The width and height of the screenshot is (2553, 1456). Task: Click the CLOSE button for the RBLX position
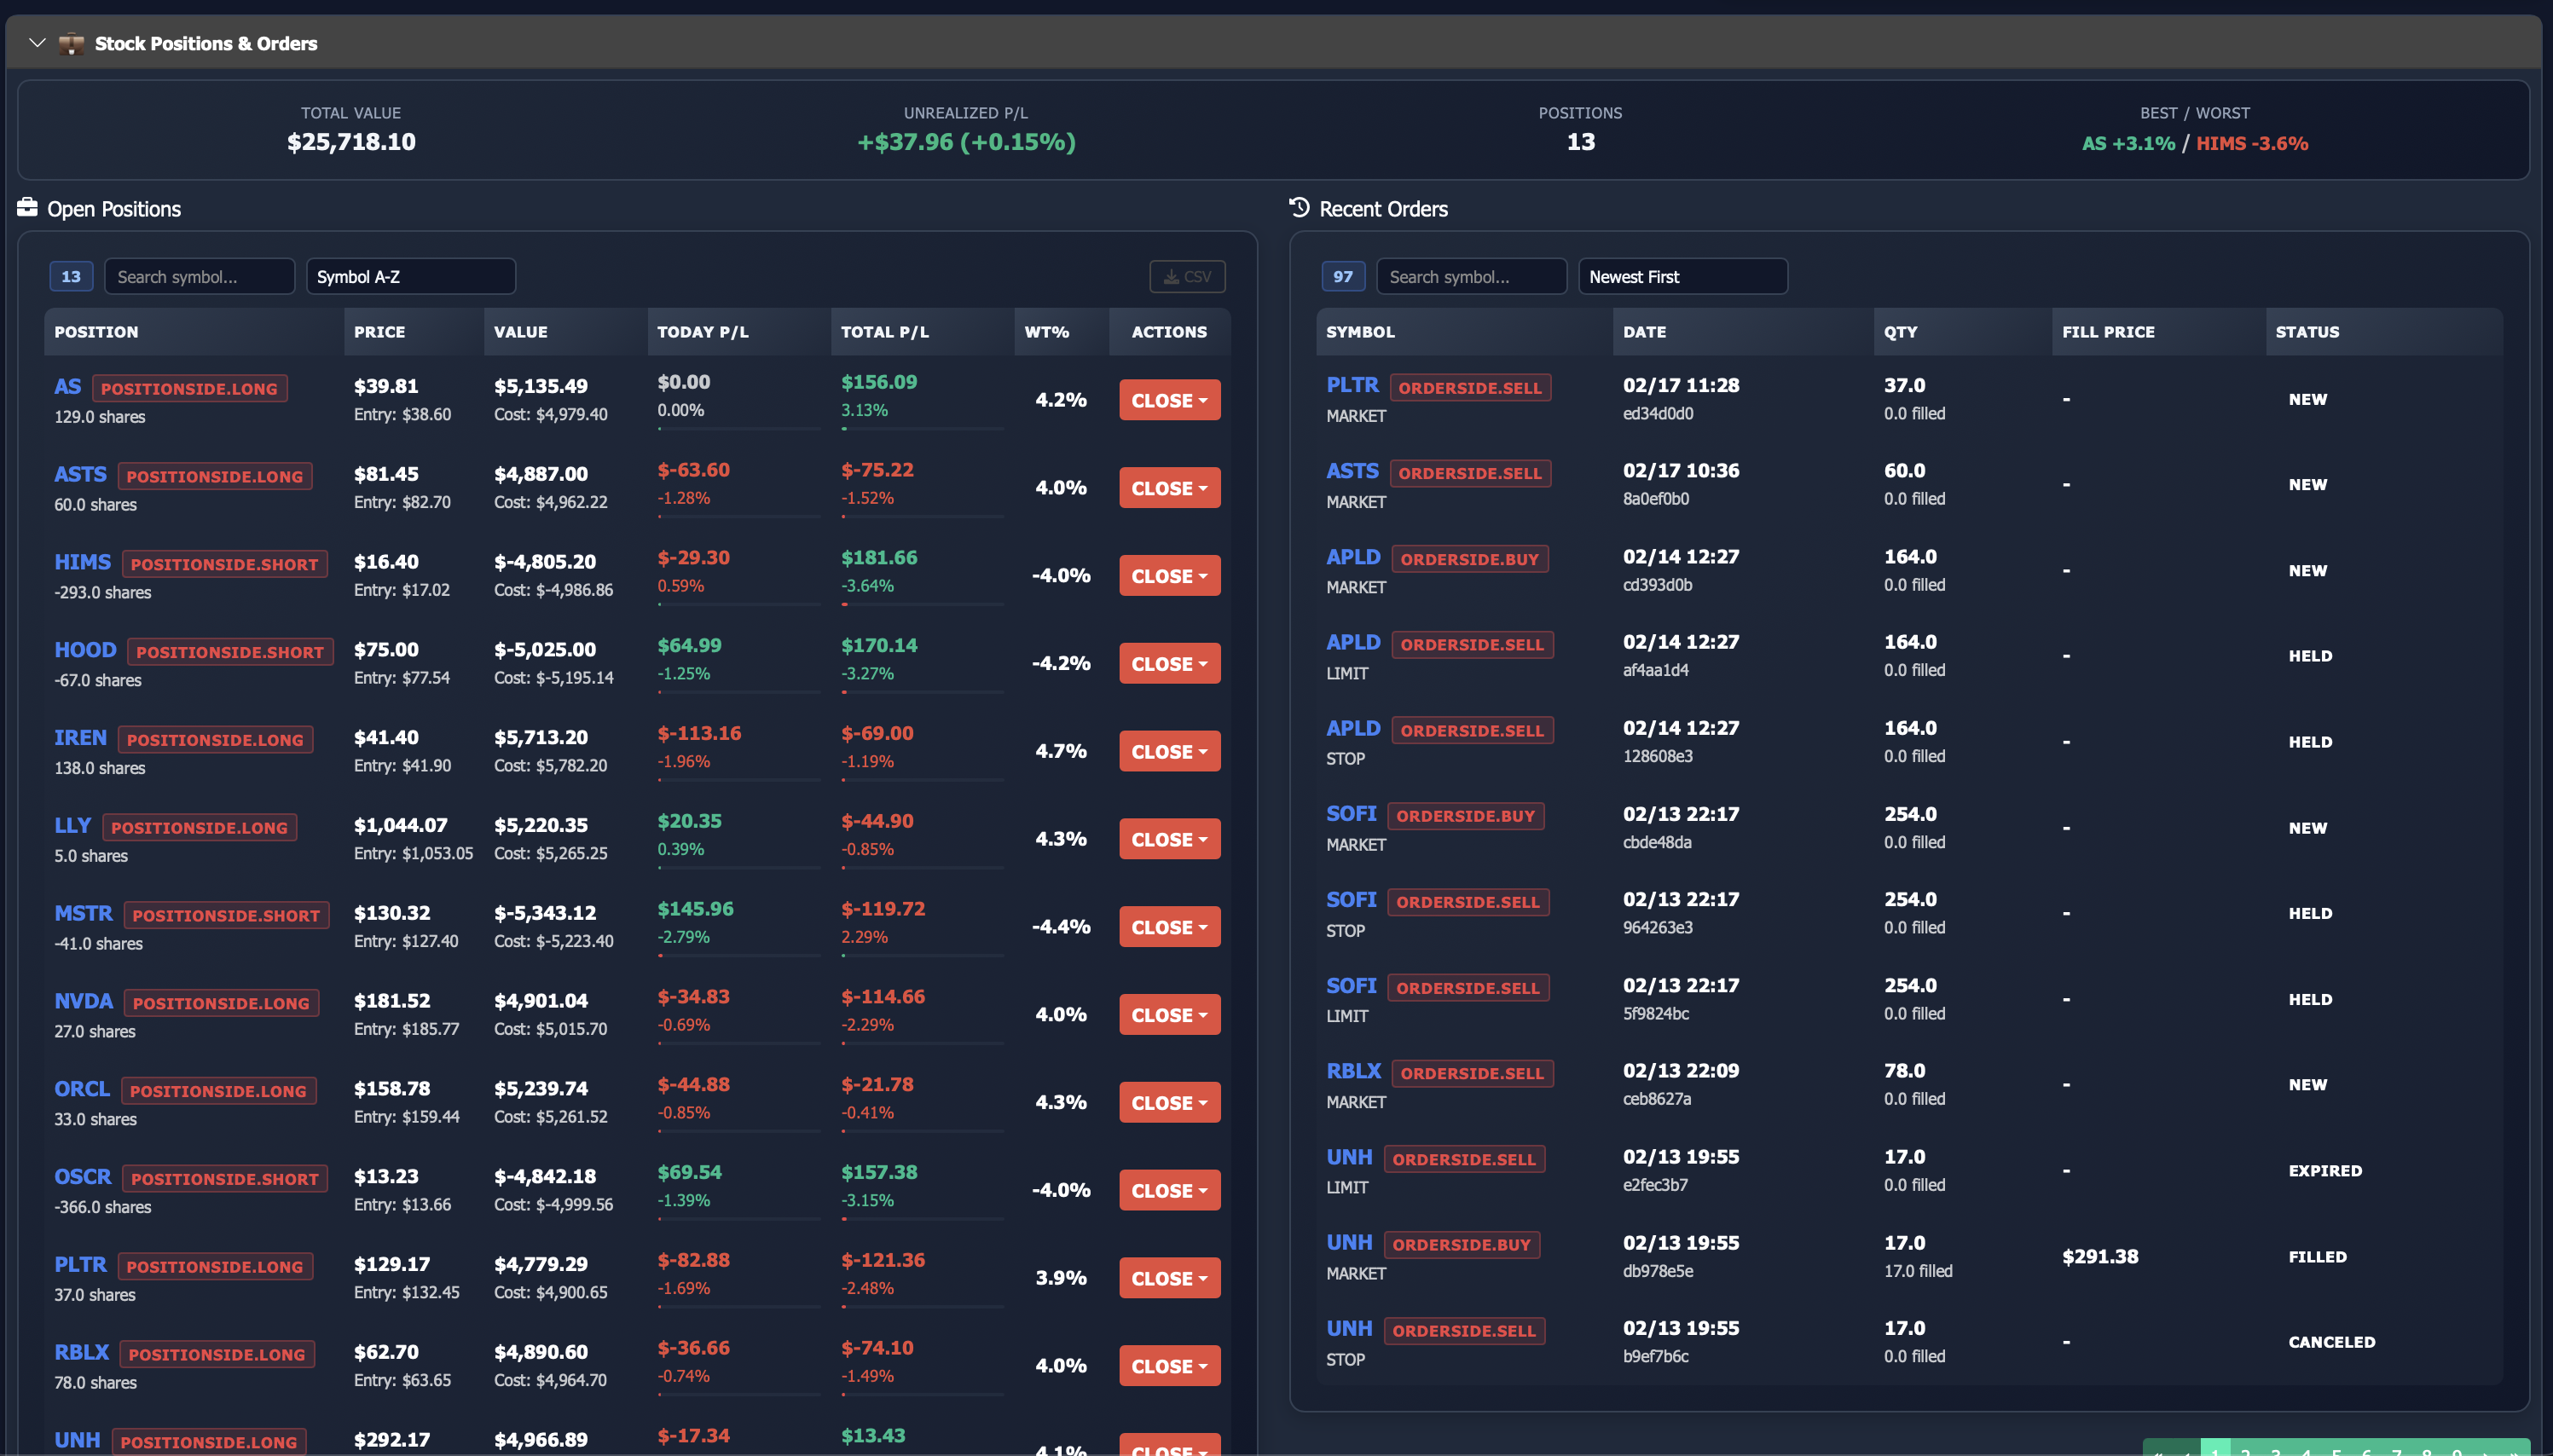(1169, 1366)
